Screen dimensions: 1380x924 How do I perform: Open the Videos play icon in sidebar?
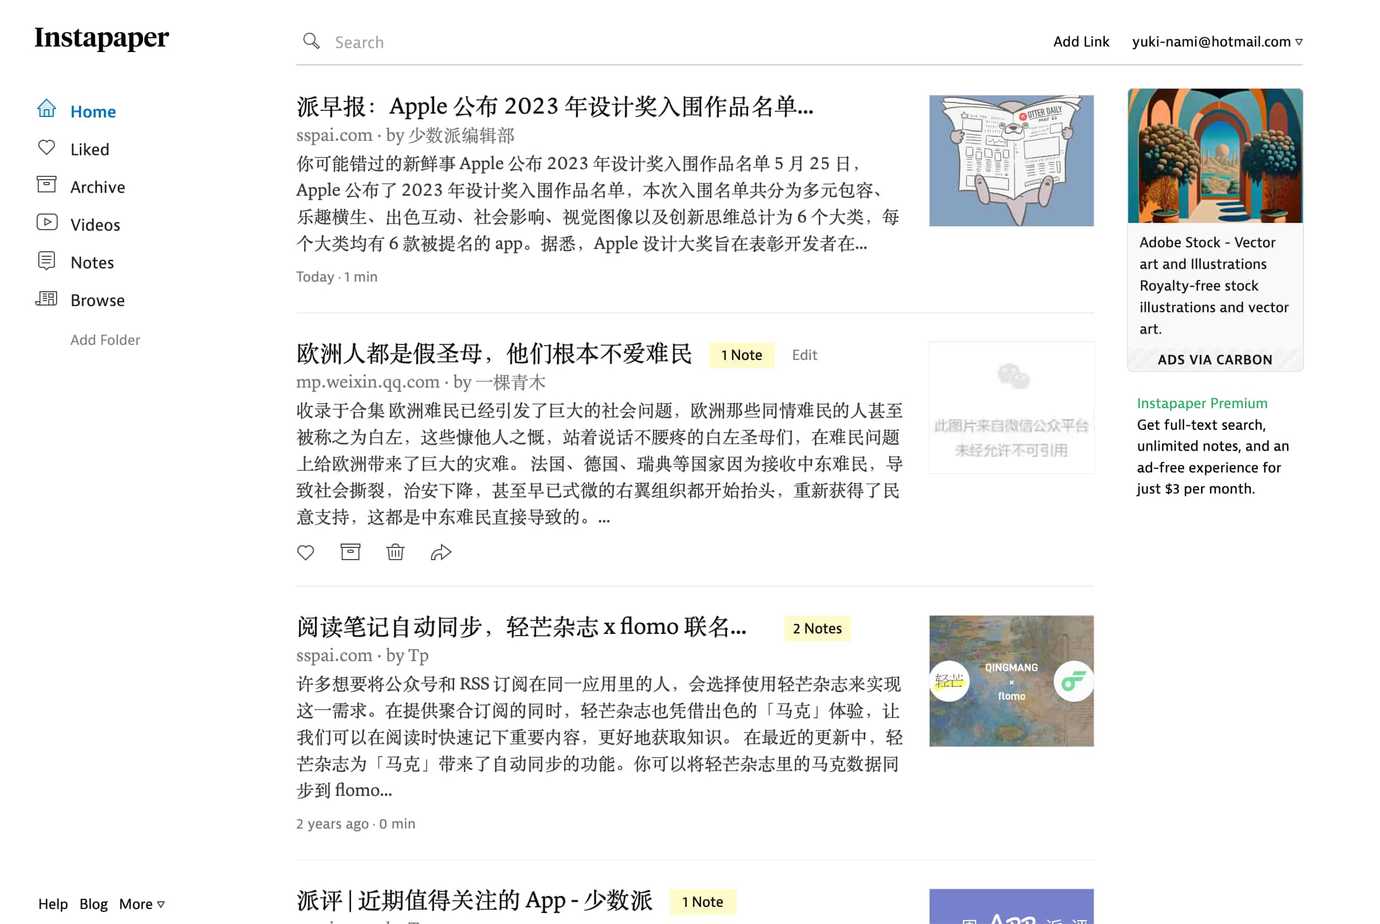tap(47, 223)
